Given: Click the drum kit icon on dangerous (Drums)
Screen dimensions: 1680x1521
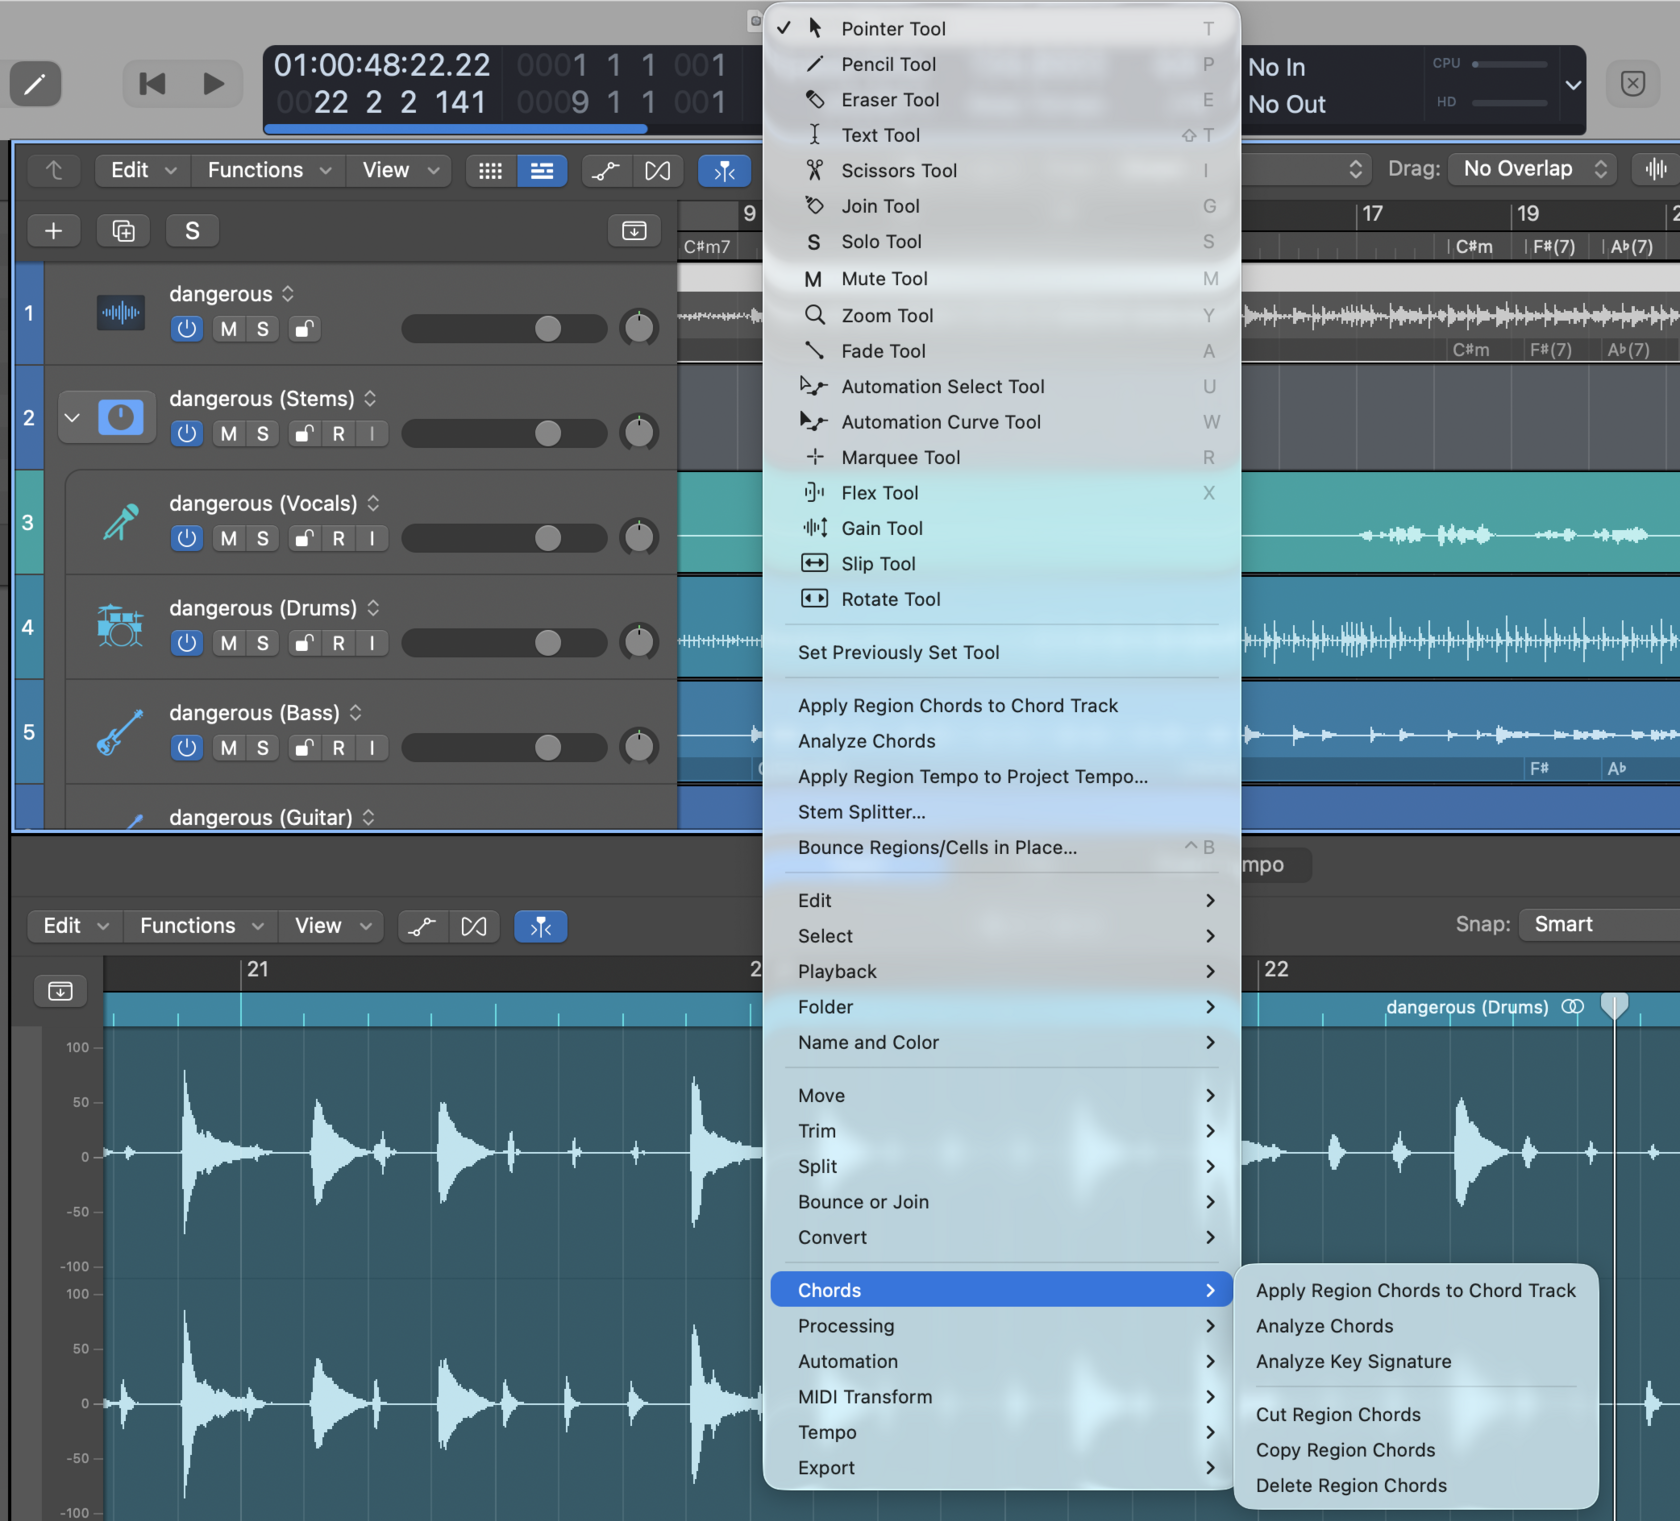Looking at the screenshot, I should [119, 627].
